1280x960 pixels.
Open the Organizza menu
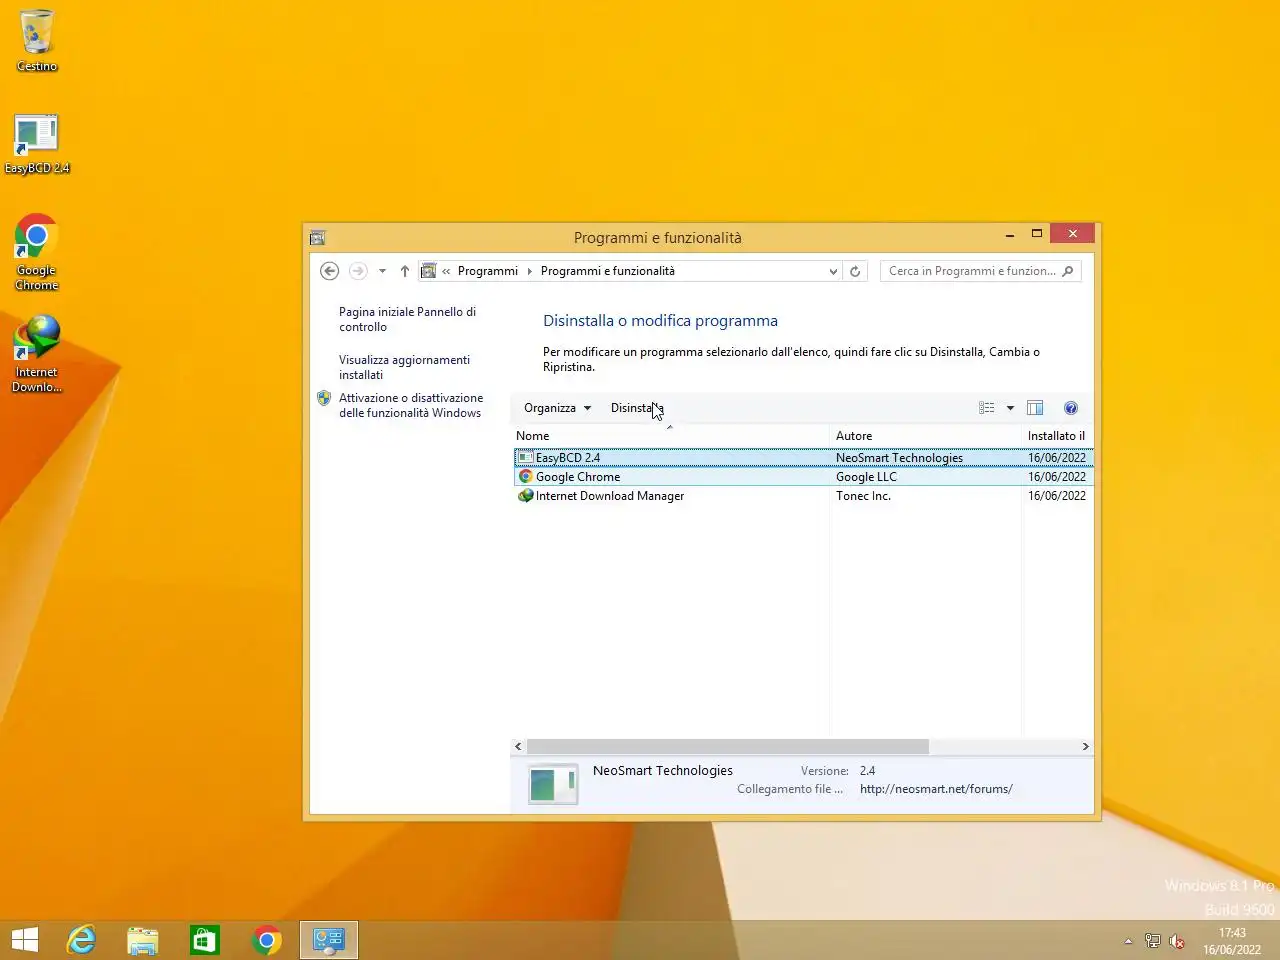557,408
